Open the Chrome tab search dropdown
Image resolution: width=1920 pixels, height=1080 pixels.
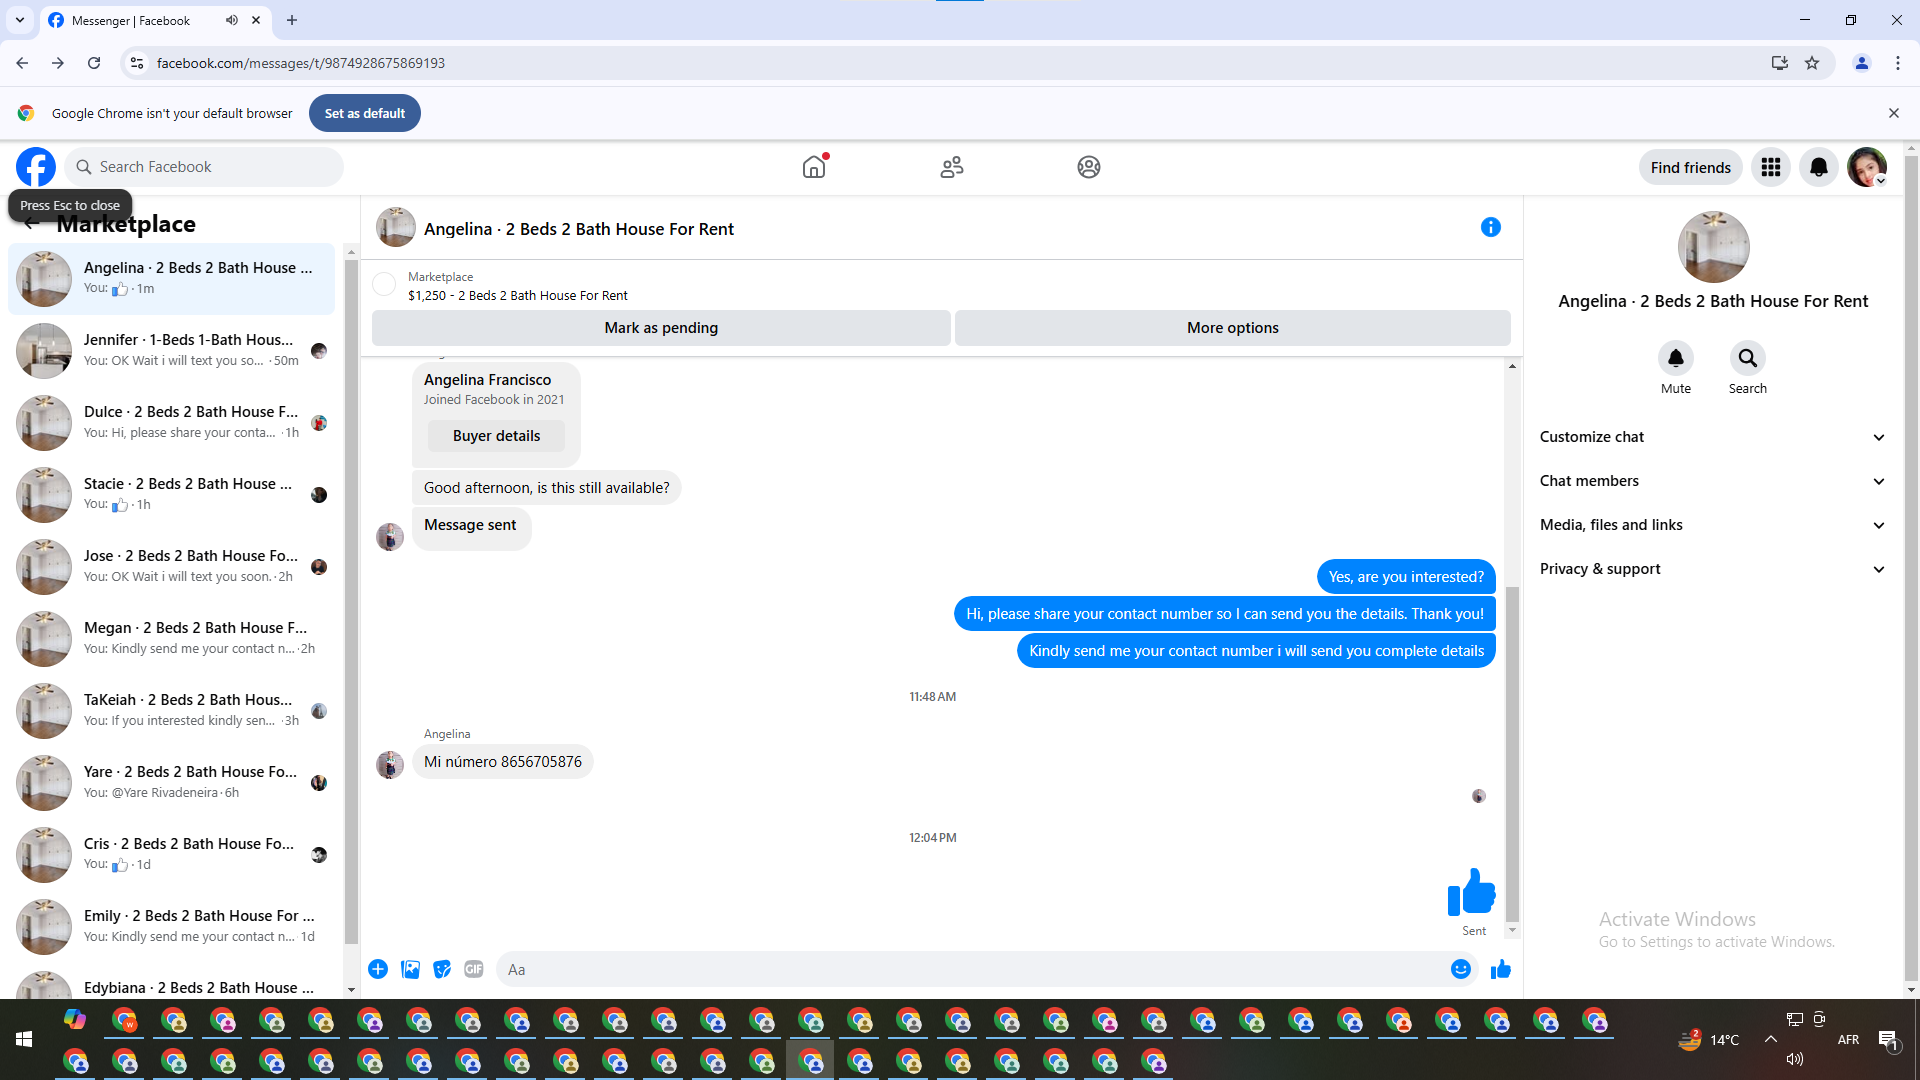pos(20,20)
